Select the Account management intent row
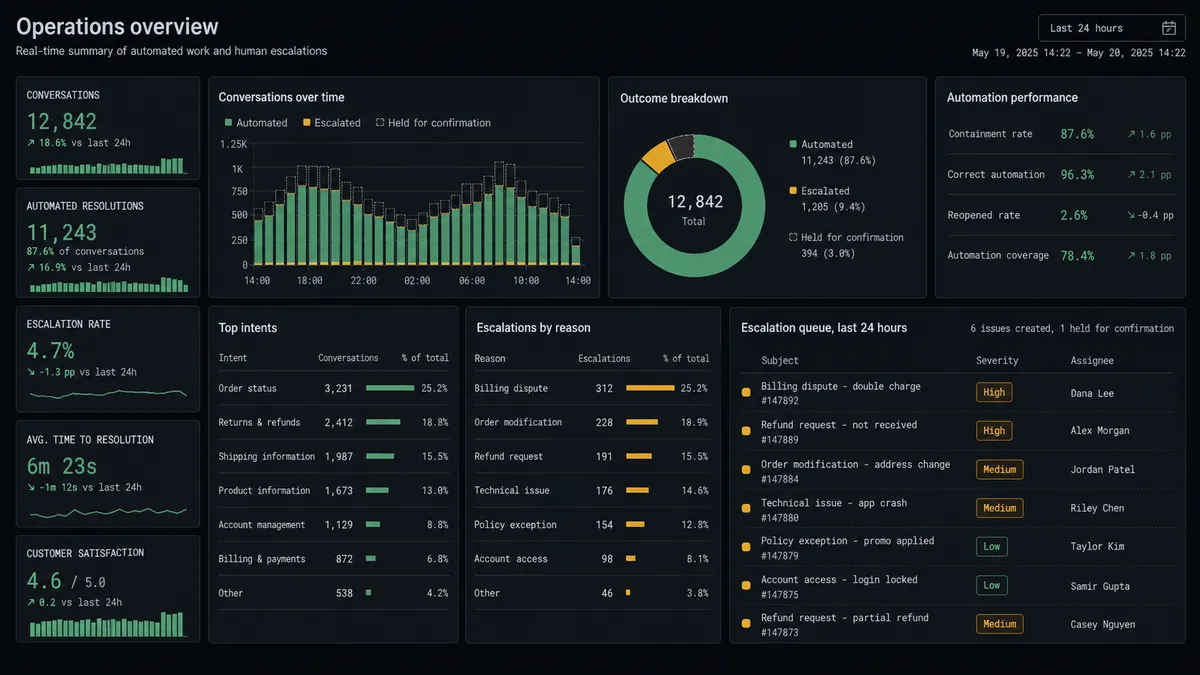Image resolution: width=1200 pixels, height=675 pixels. click(334, 524)
